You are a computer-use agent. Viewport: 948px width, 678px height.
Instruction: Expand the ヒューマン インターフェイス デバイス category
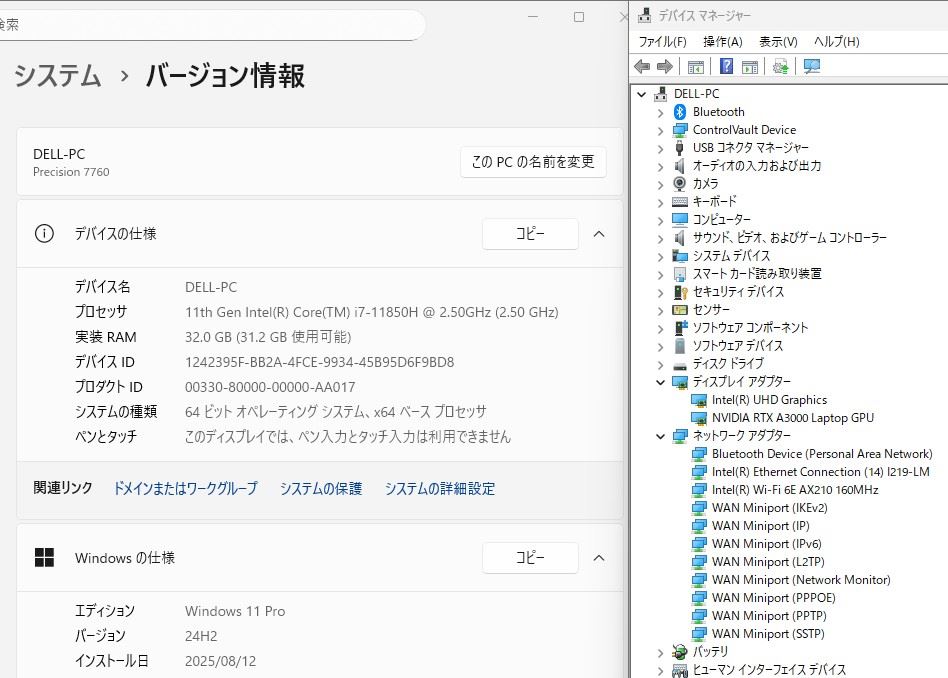(660, 671)
